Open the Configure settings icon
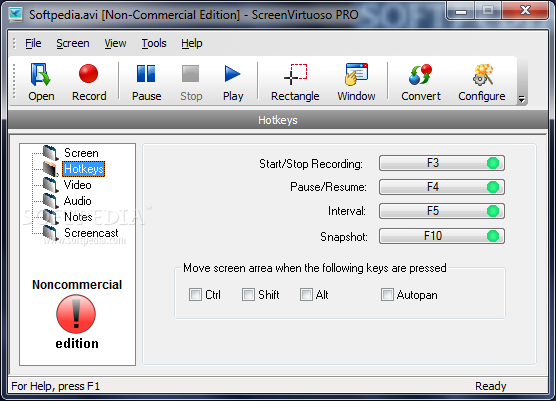Viewport: 556px width, 401px height. [482, 82]
